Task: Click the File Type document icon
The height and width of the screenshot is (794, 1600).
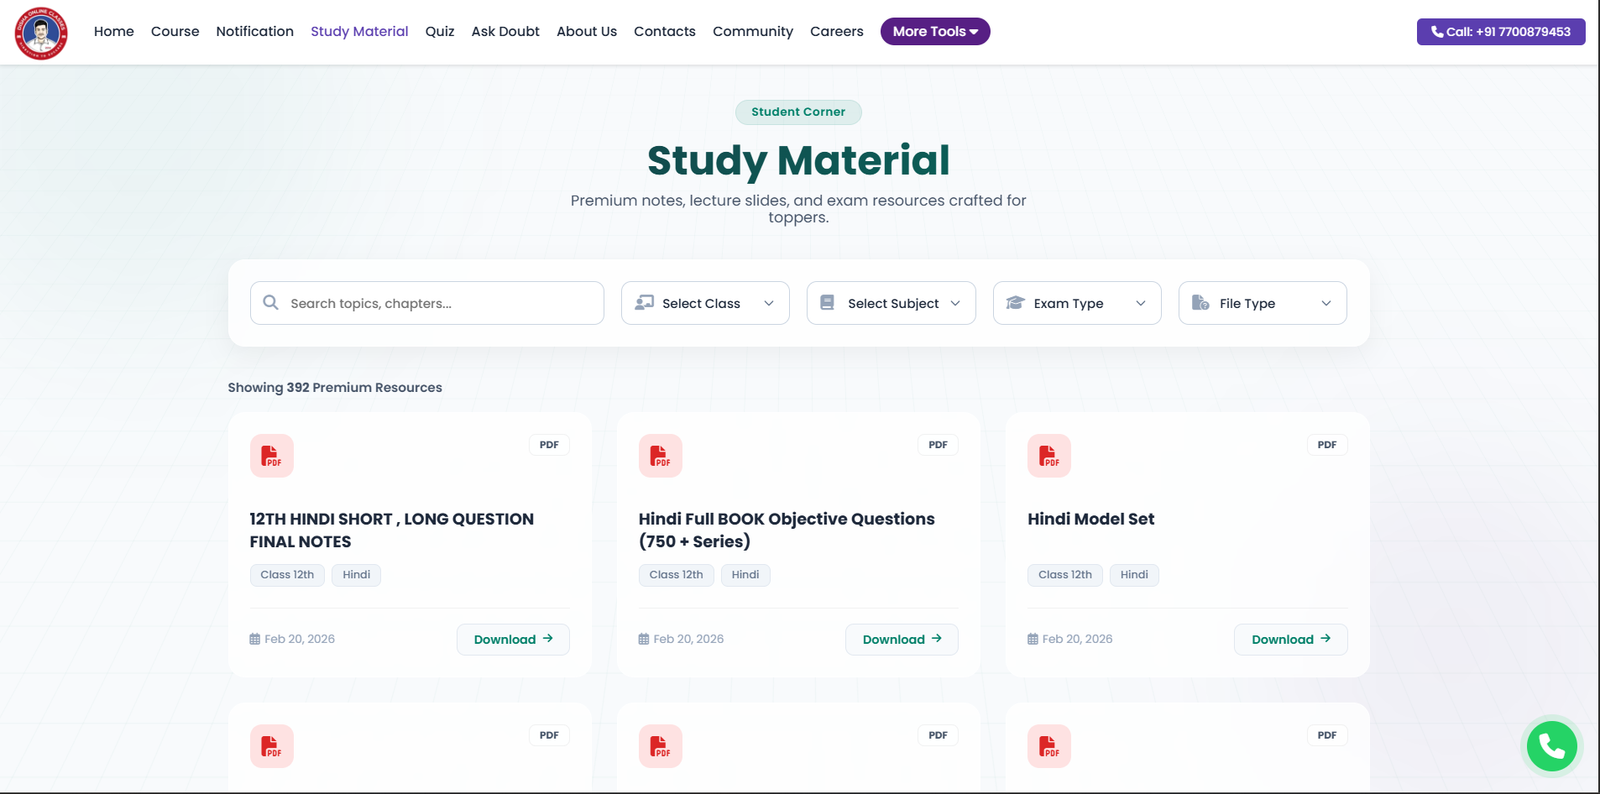Action: [x=1200, y=302]
